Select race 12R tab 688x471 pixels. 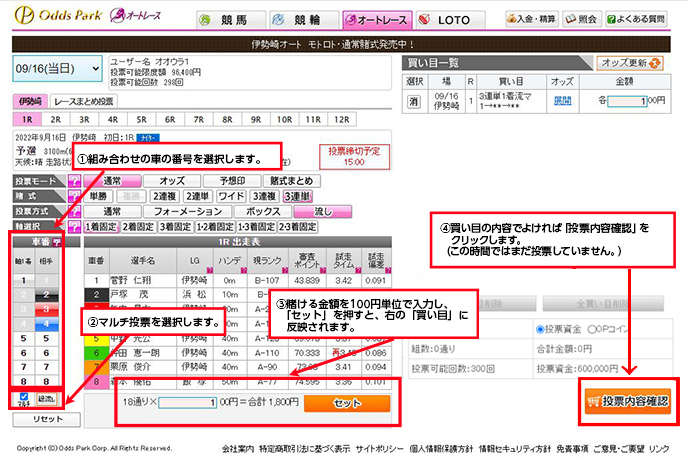342,119
